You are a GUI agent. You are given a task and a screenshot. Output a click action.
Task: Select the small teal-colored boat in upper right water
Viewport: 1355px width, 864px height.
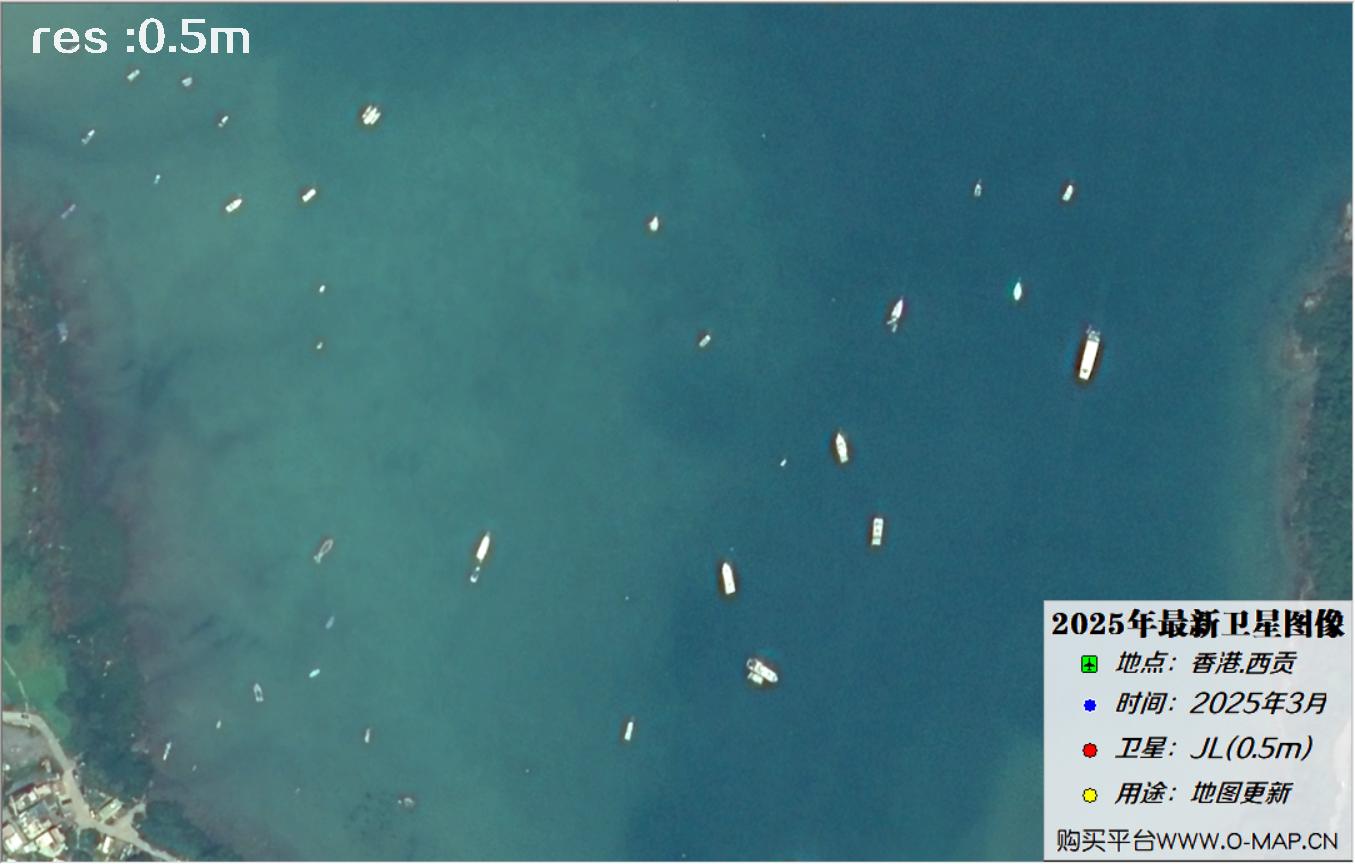1017,291
